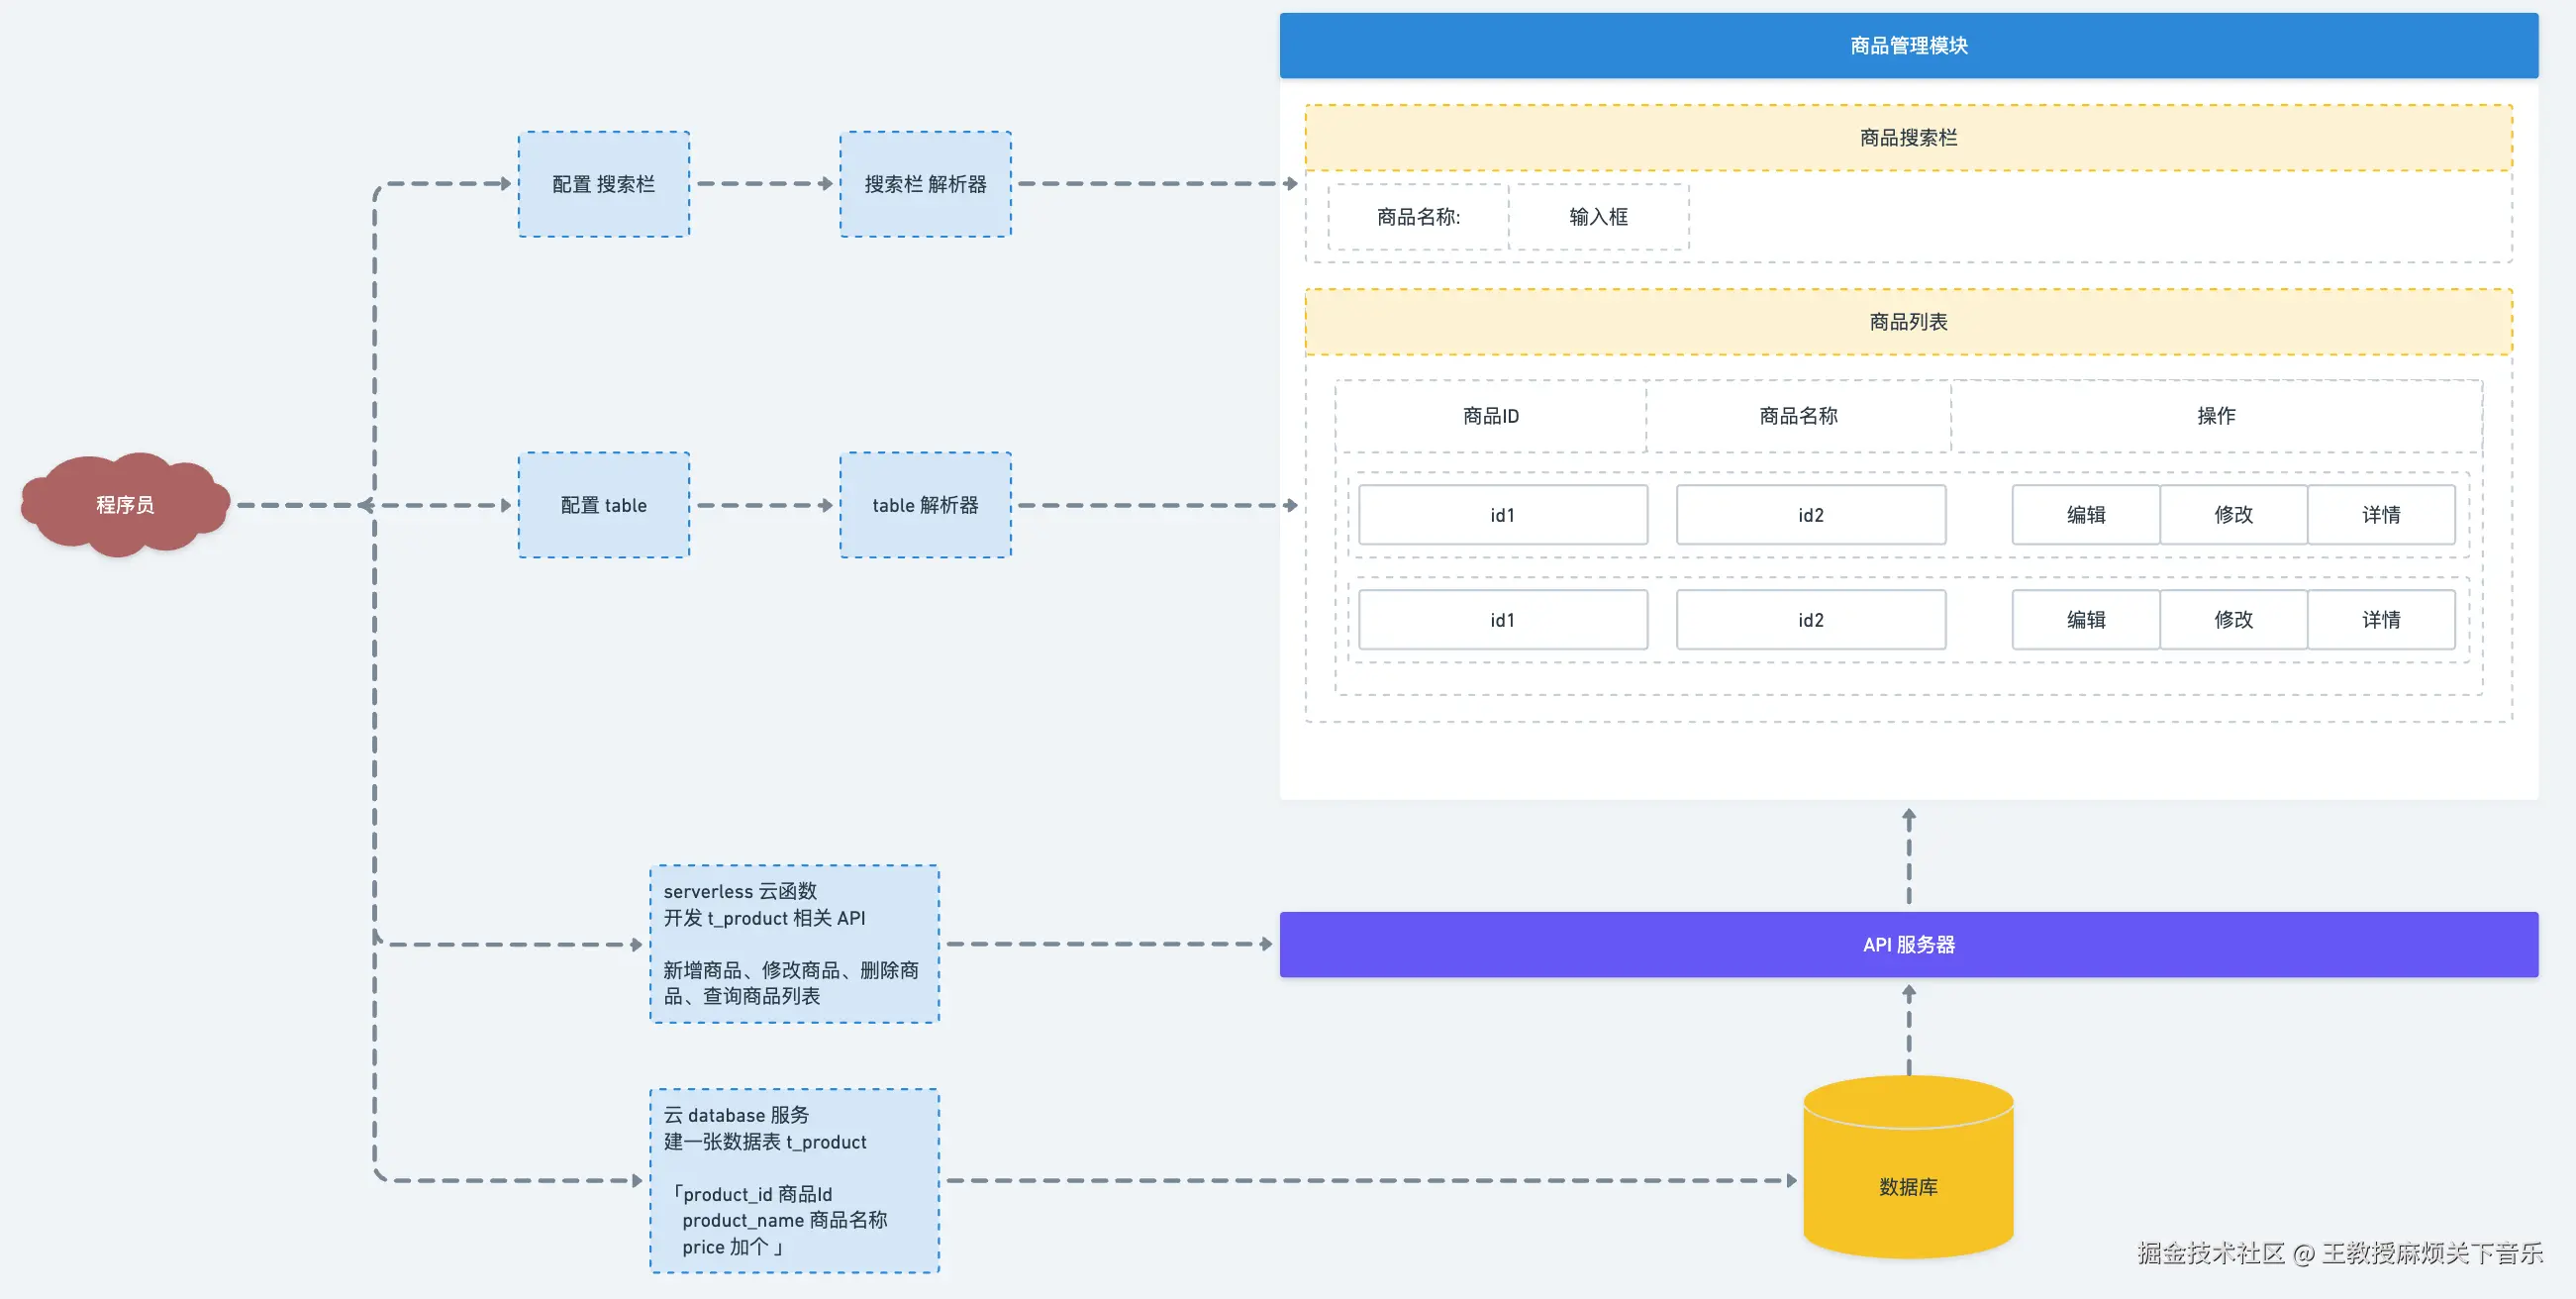
Task: Click the 商品名称 column header
Action: click(x=1798, y=416)
